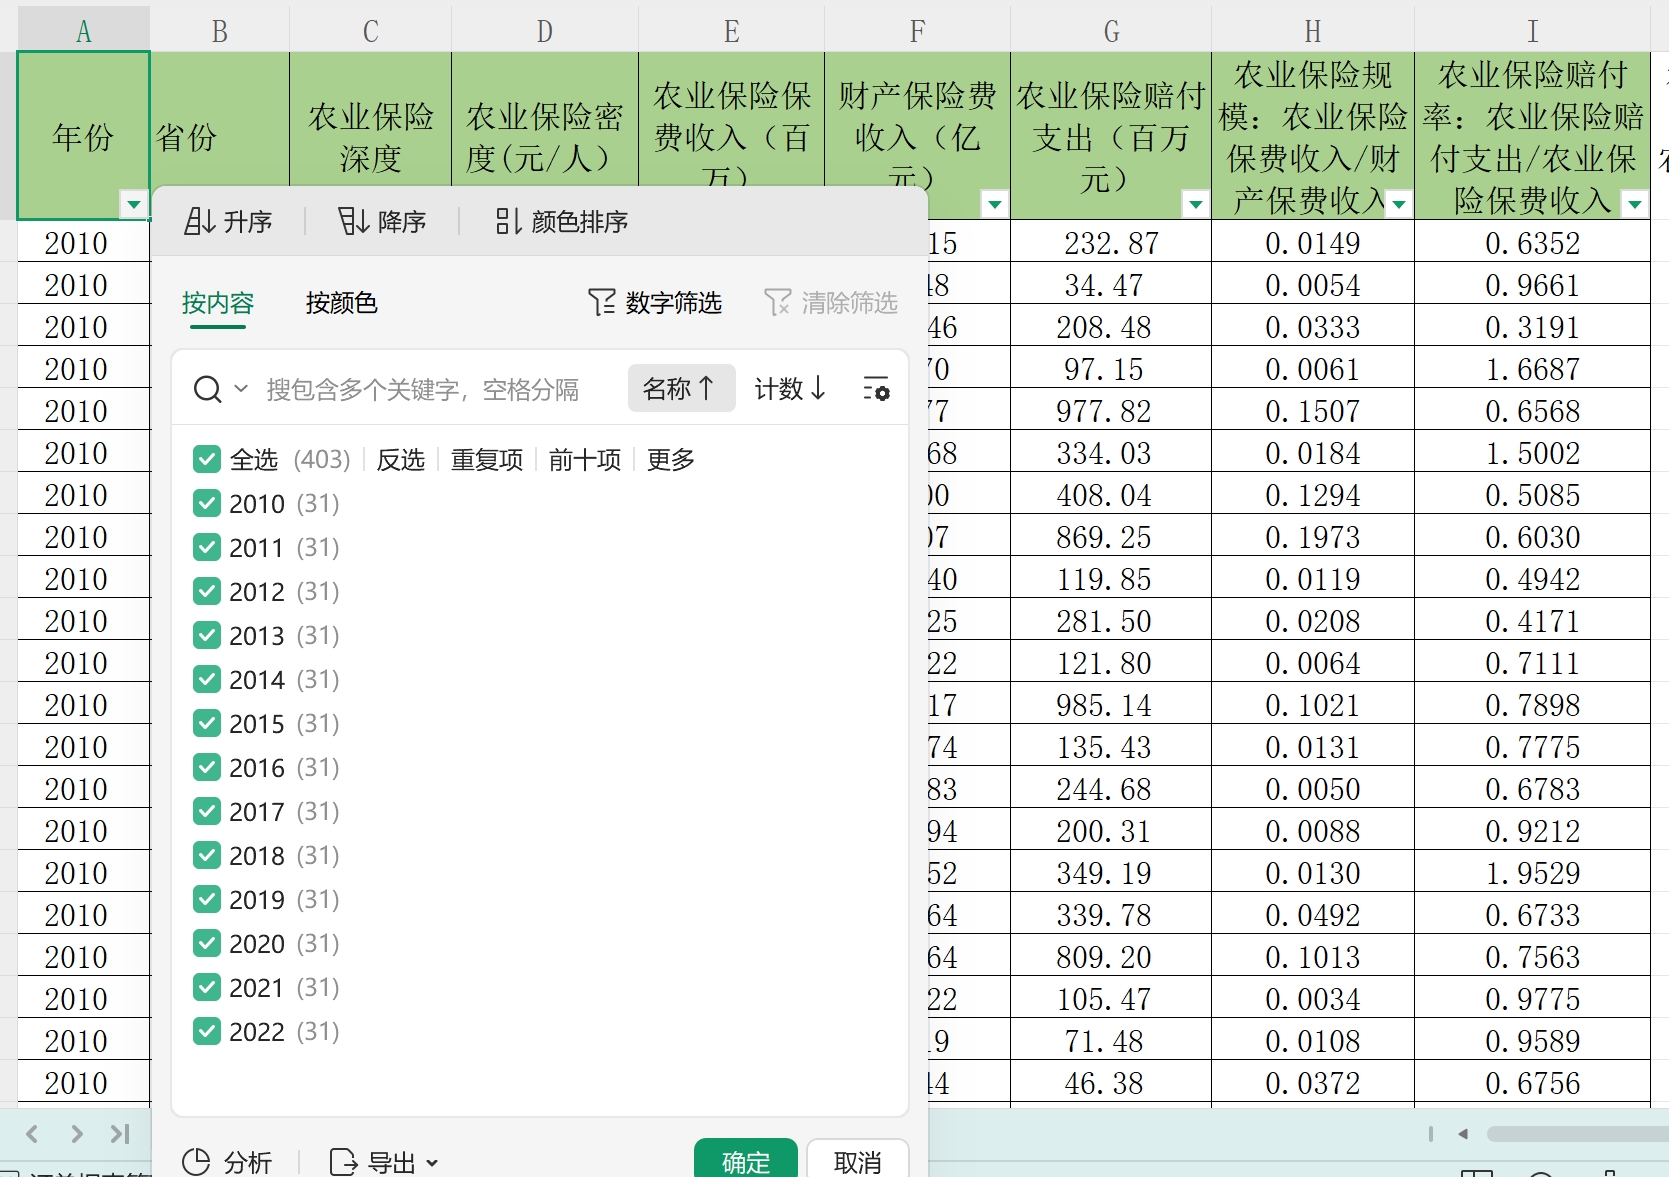Open the number filter (数字筛选) options
This screenshot has height=1177, width=1669.
(x=655, y=302)
